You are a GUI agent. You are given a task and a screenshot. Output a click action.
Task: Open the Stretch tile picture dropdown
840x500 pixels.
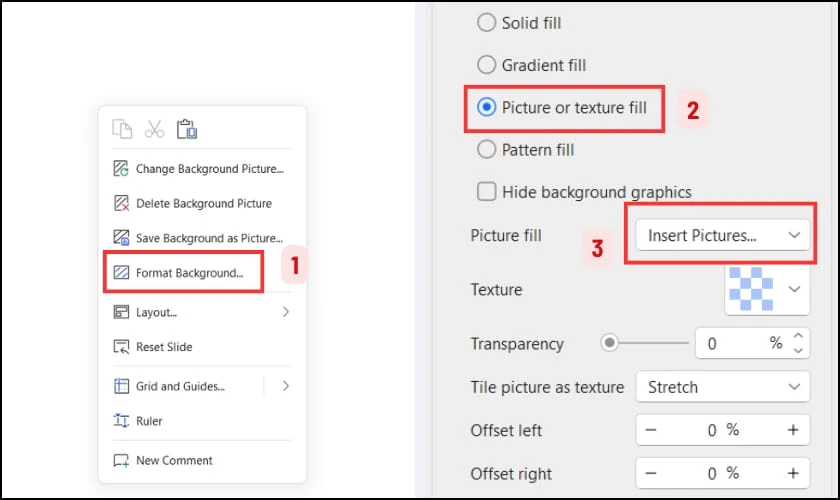tap(722, 387)
